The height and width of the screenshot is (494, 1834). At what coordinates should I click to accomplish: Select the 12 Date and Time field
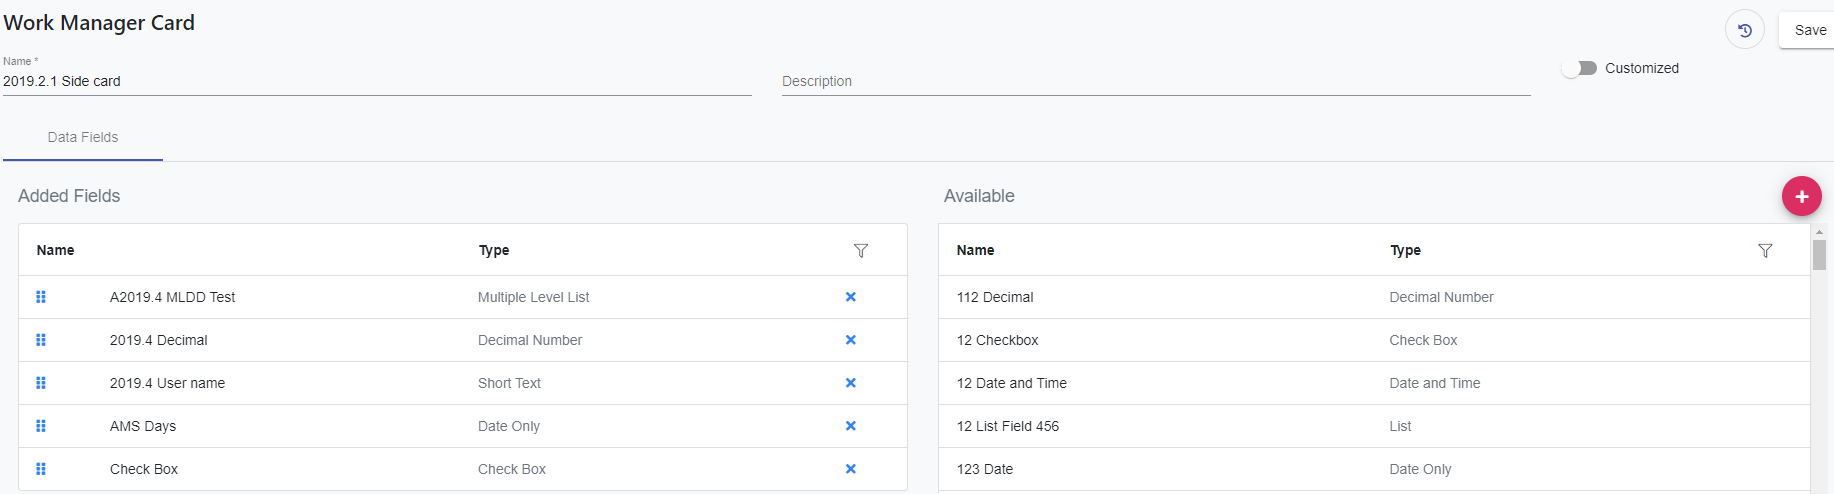(1374, 383)
